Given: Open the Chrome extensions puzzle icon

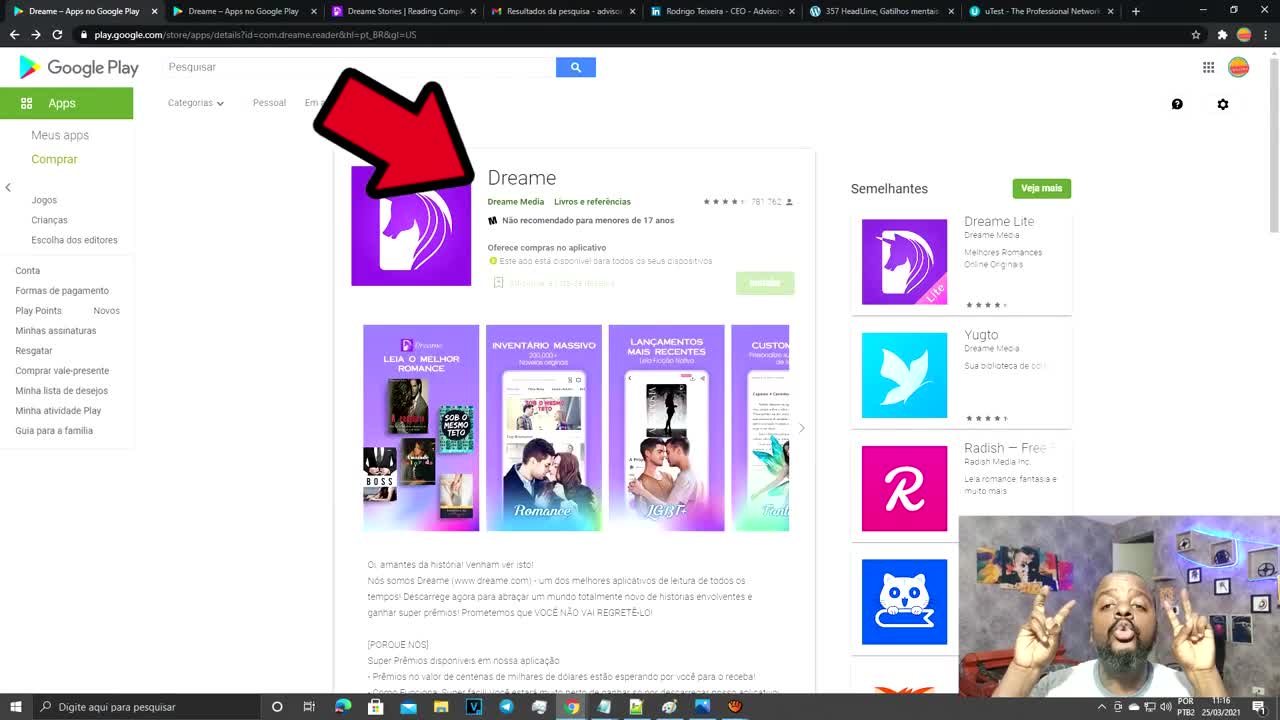Looking at the screenshot, I should point(1222,34).
